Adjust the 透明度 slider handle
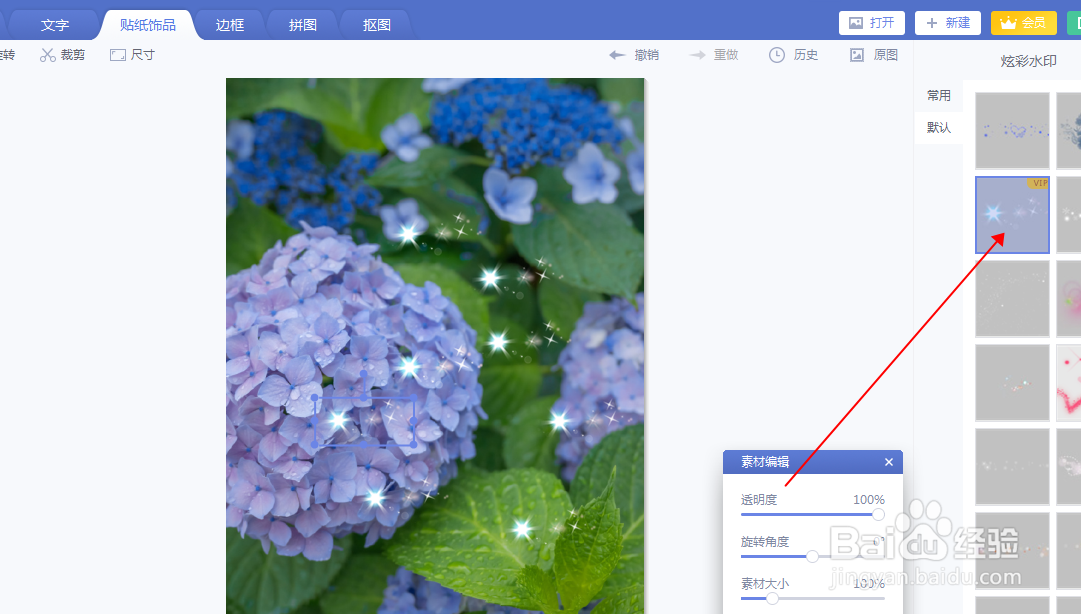This screenshot has width=1081, height=614. point(878,514)
